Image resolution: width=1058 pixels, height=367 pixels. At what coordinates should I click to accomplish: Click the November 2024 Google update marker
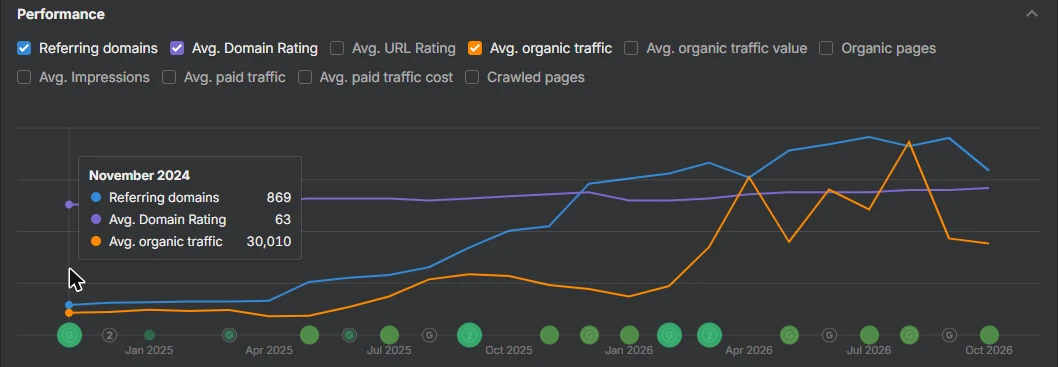[69, 335]
